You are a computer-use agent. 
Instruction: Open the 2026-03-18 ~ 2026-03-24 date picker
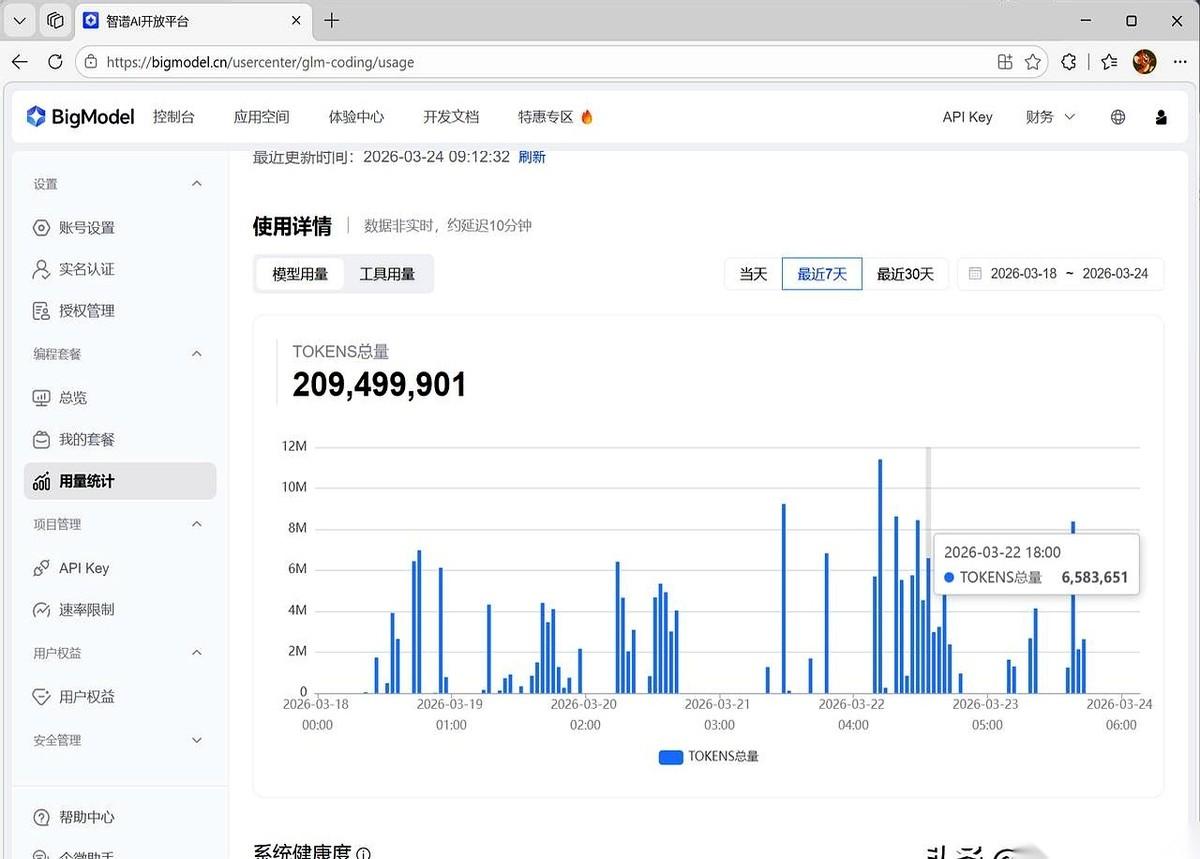pyautogui.click(x=1061, y=273)
